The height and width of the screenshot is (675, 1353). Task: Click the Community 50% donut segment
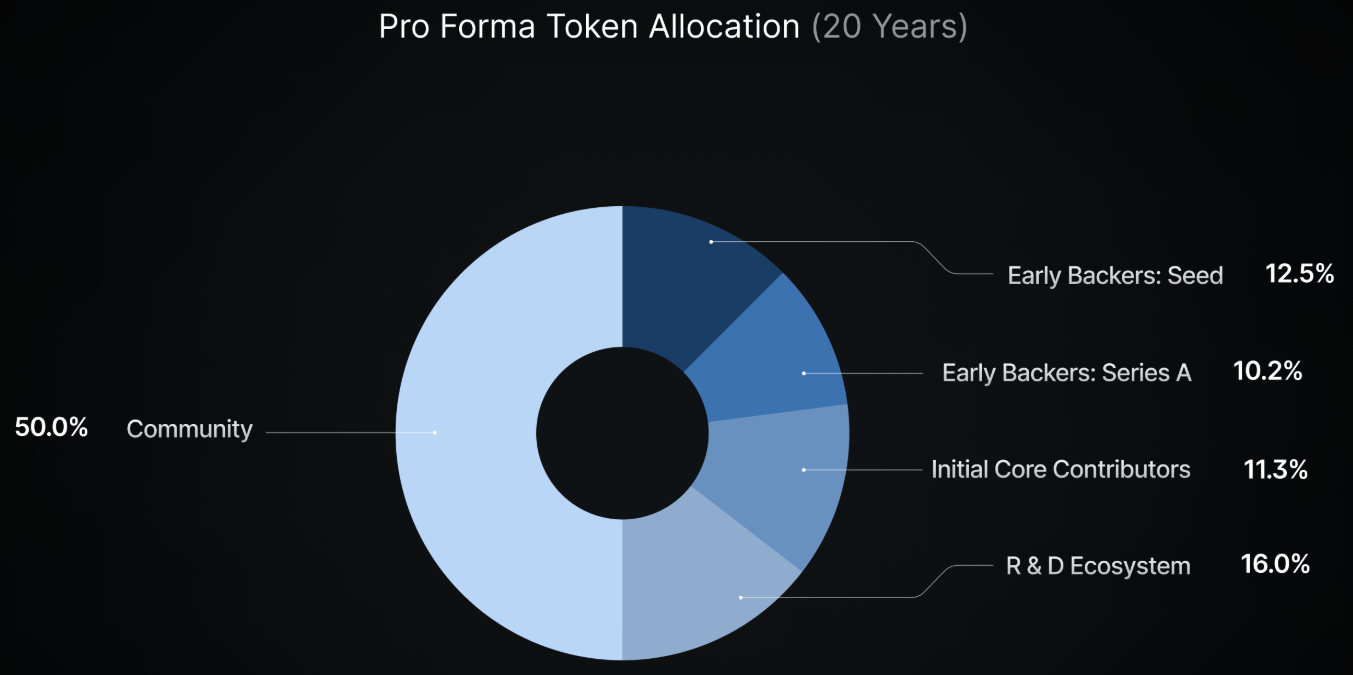[x=470, y=433]
